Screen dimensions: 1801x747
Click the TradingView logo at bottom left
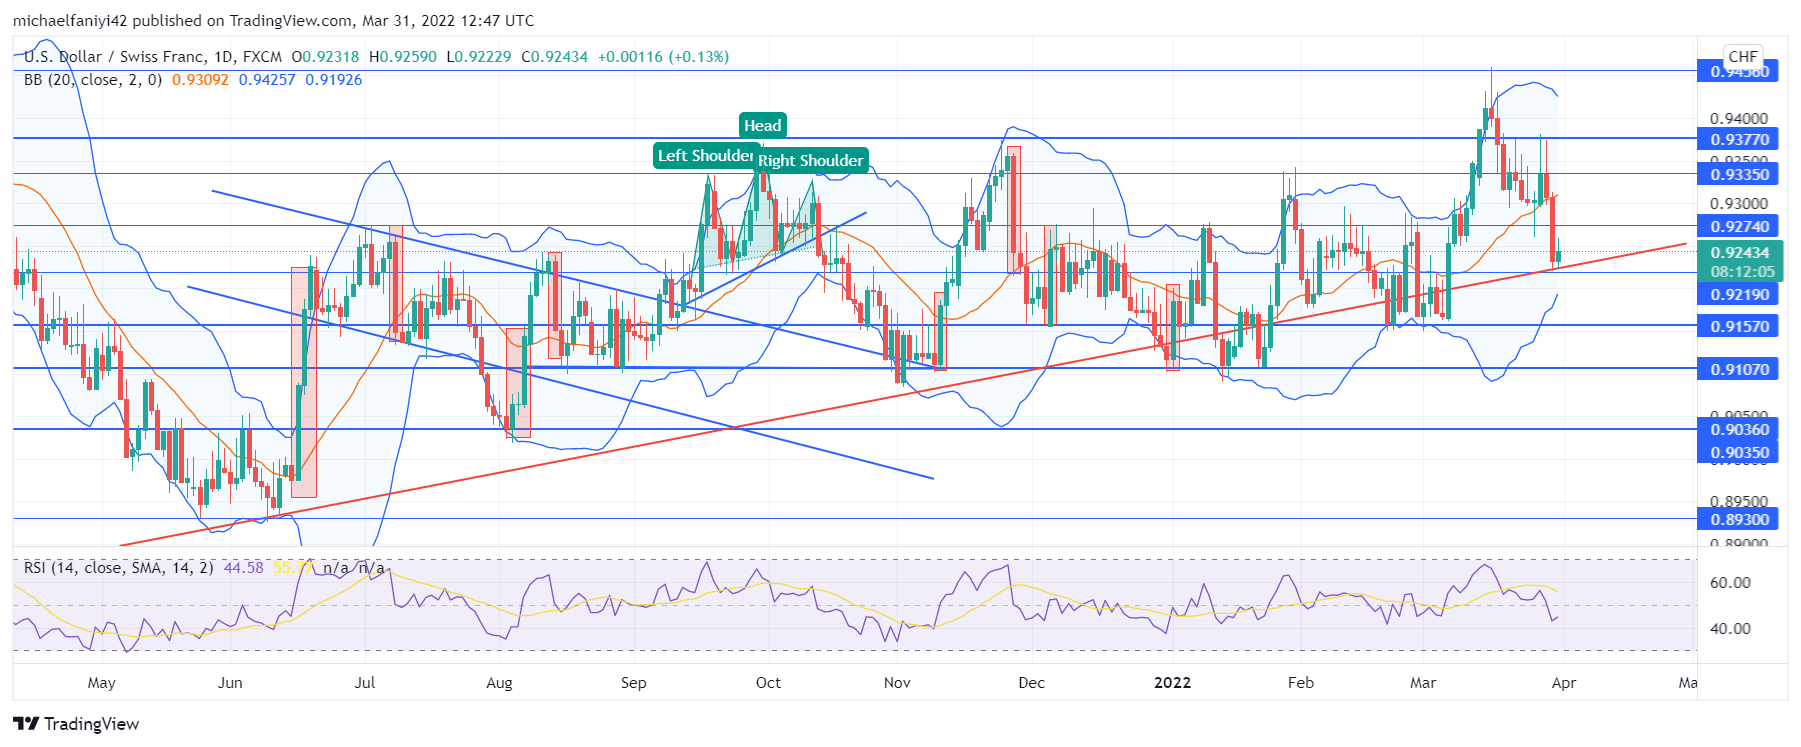coord(76,724)
